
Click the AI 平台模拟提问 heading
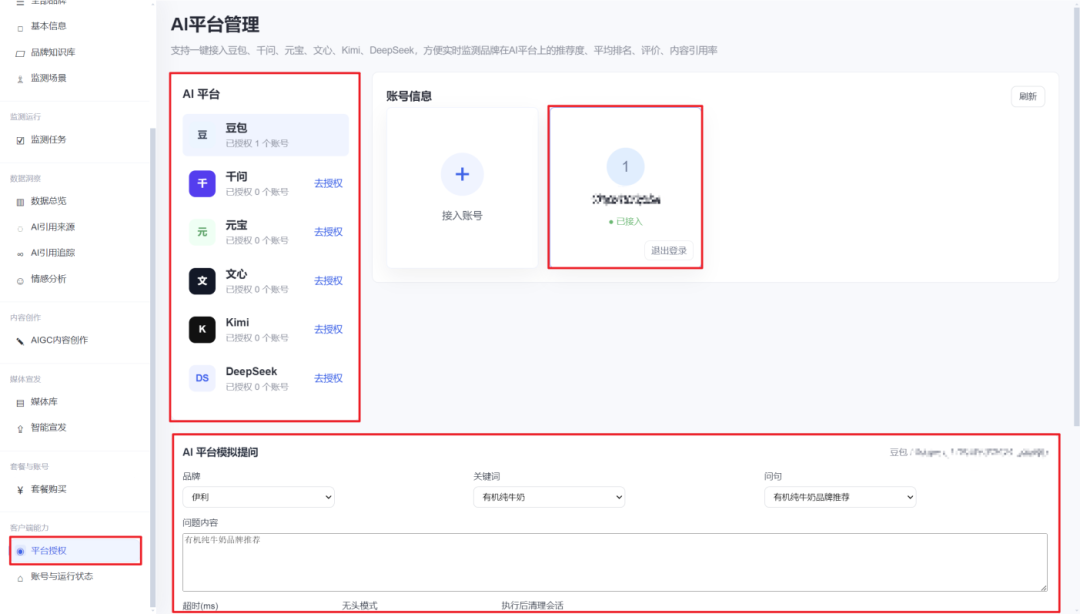(x=220, y=452)
